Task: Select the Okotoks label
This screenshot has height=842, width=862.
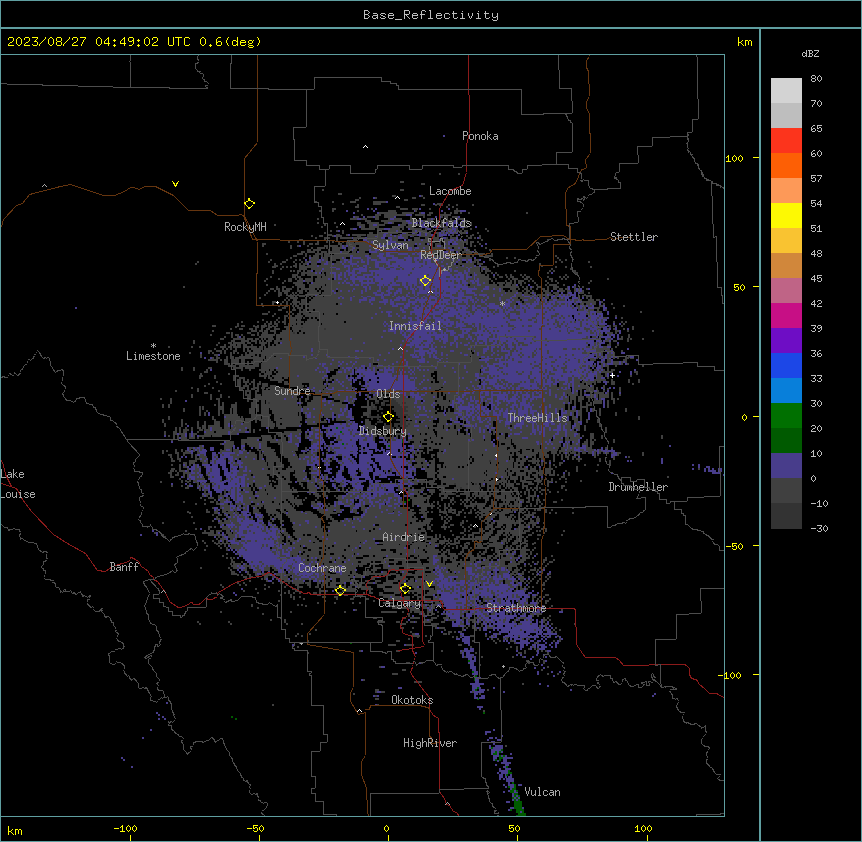Action: pos(412,700)
